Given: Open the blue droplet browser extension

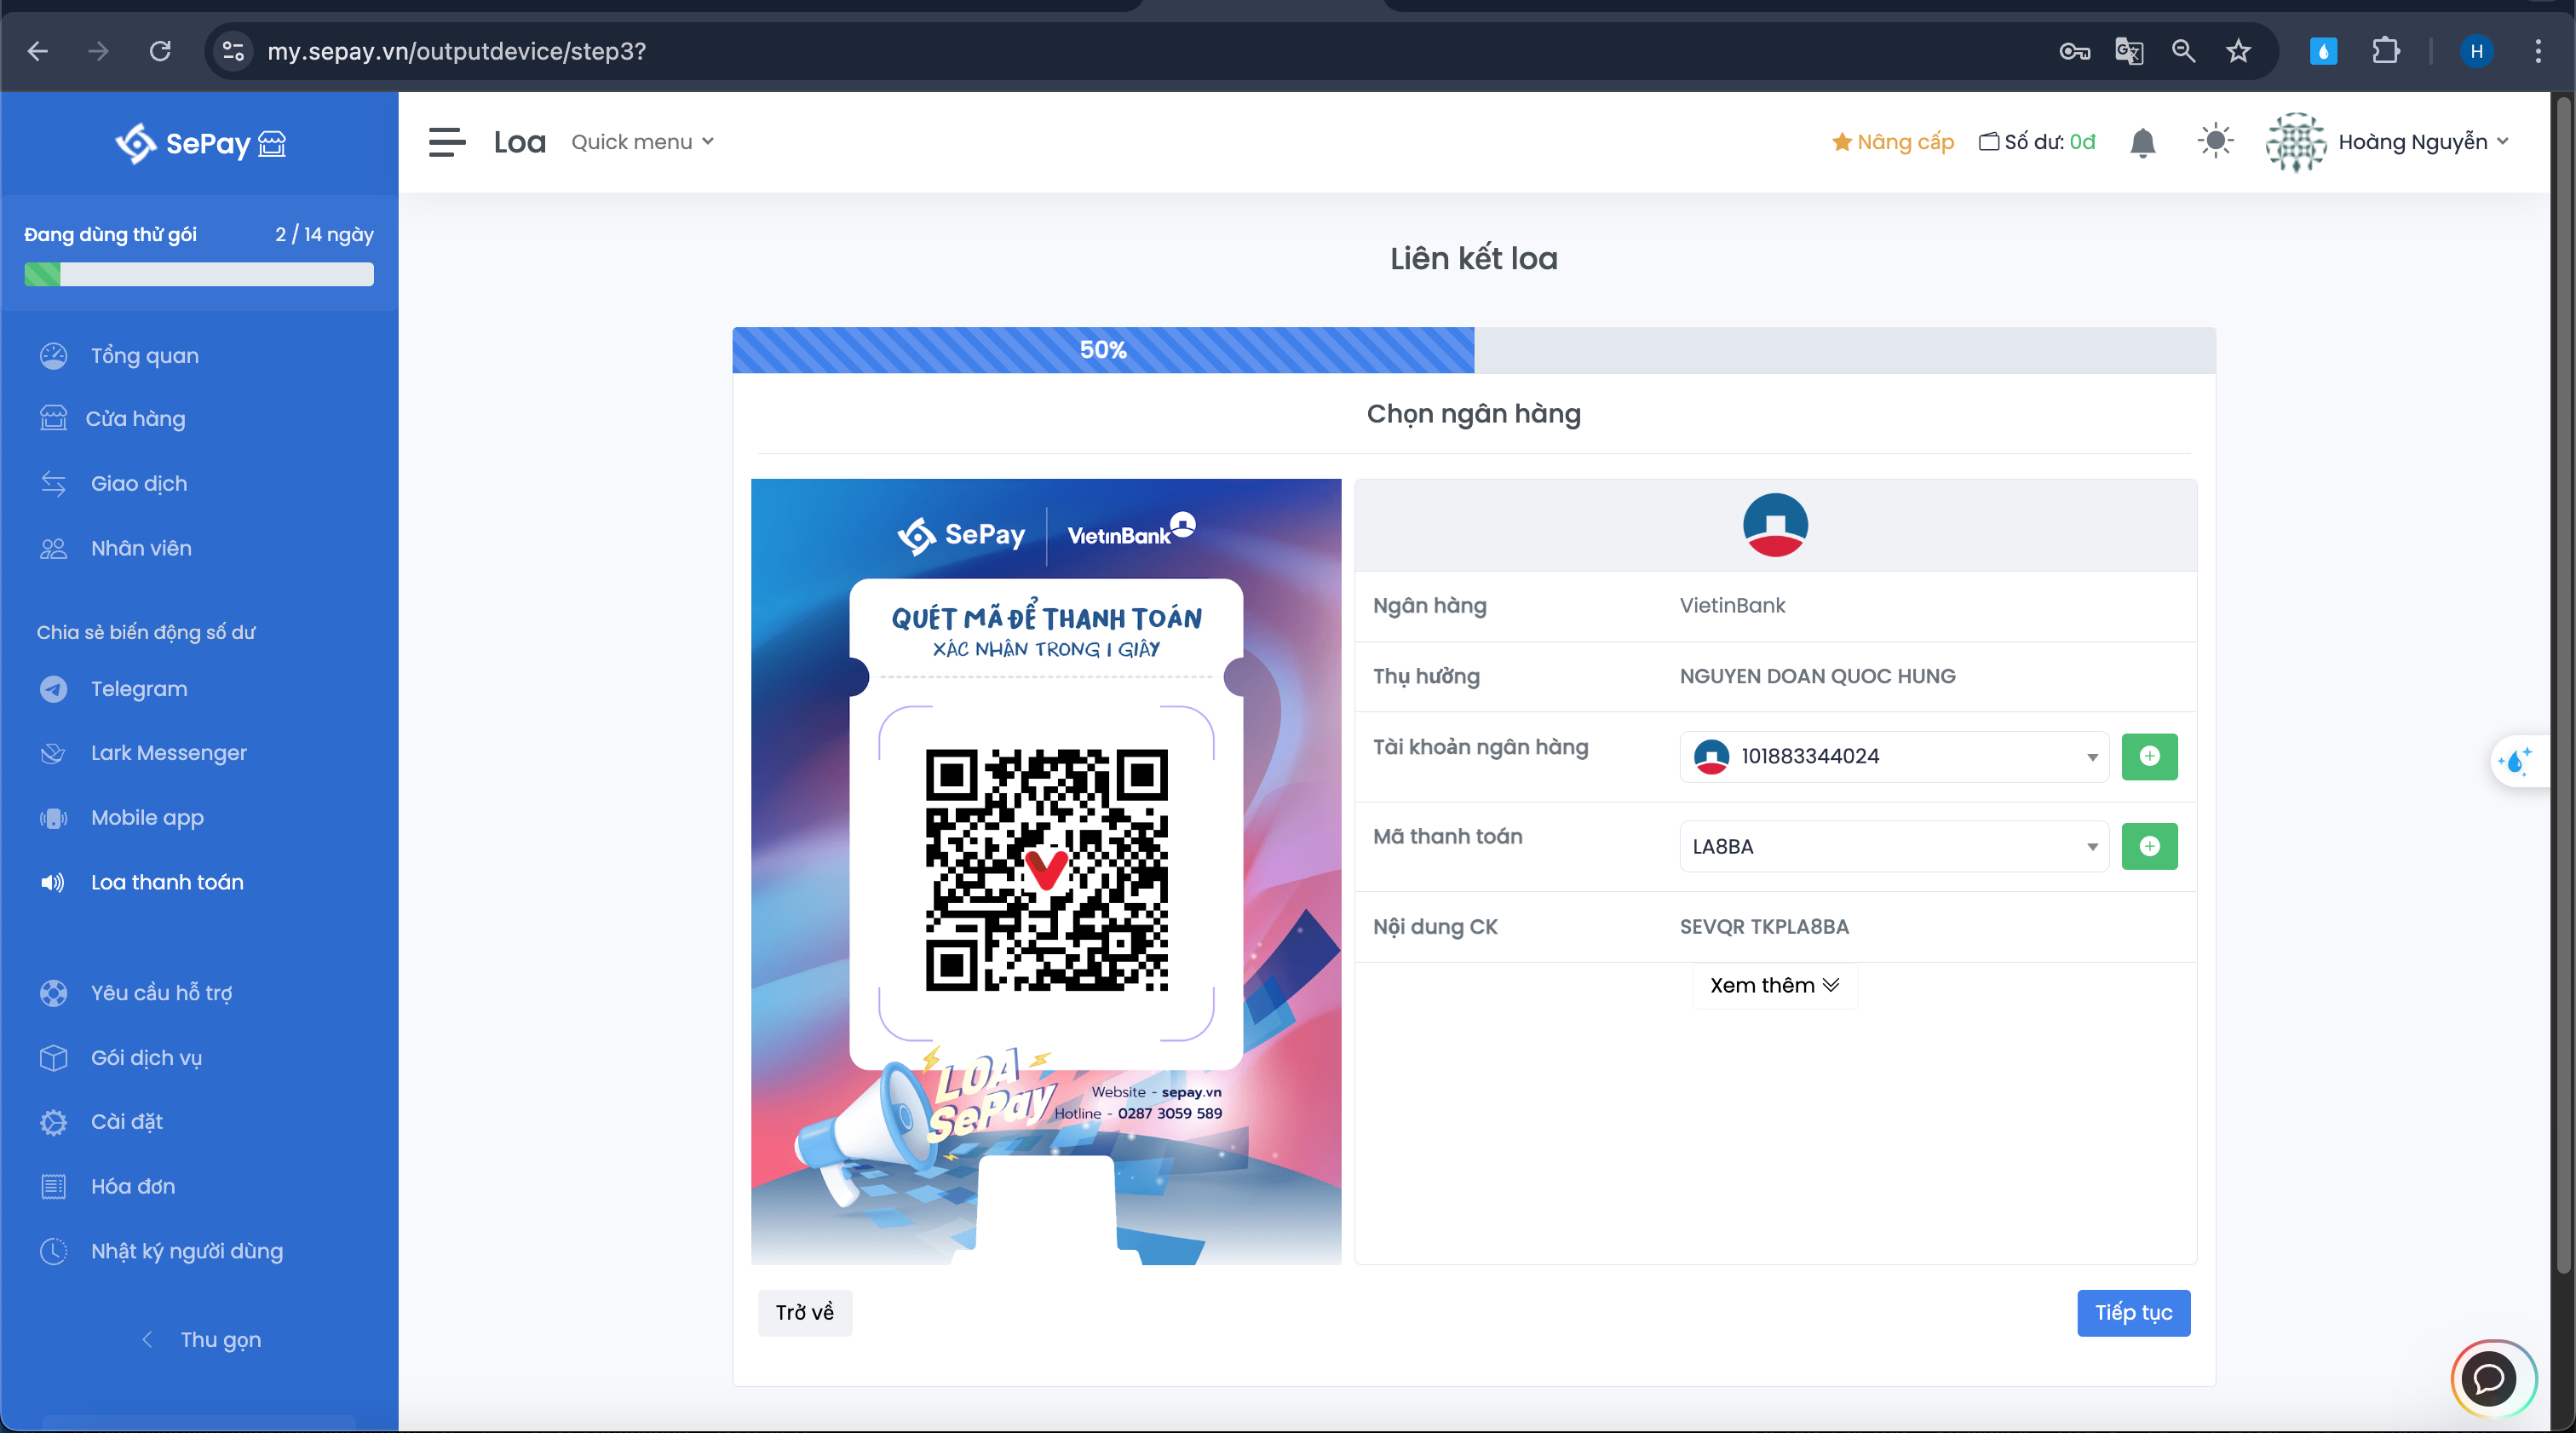Looking at the screenshot, I should pos(2322,51).
